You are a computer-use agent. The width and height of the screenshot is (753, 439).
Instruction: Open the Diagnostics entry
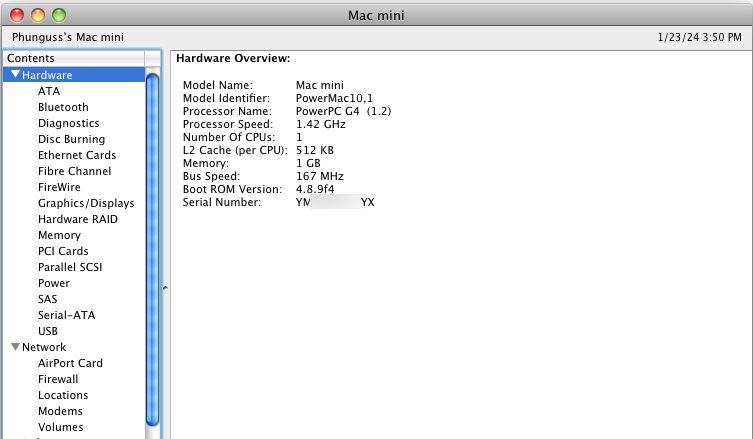[69, 123]
